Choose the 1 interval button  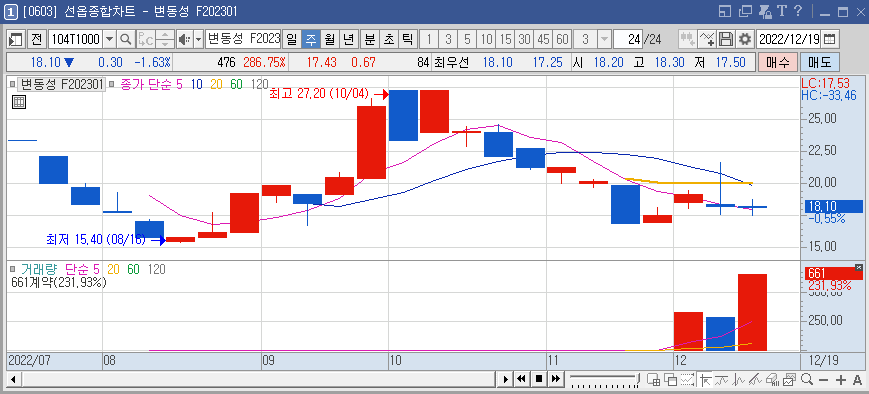click(x=428, y=39)
